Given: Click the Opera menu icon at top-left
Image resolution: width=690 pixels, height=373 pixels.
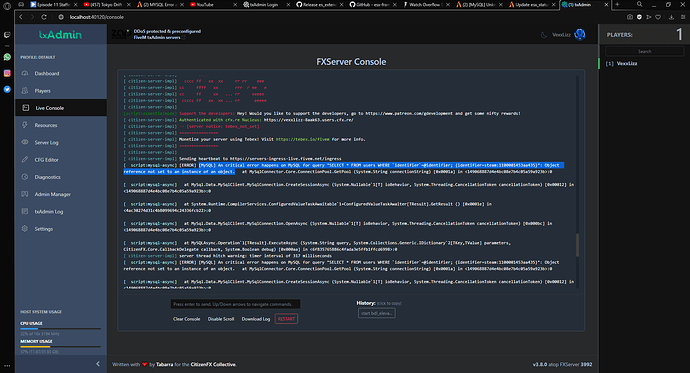Looking at the screenshot, I should click(7, 5).
